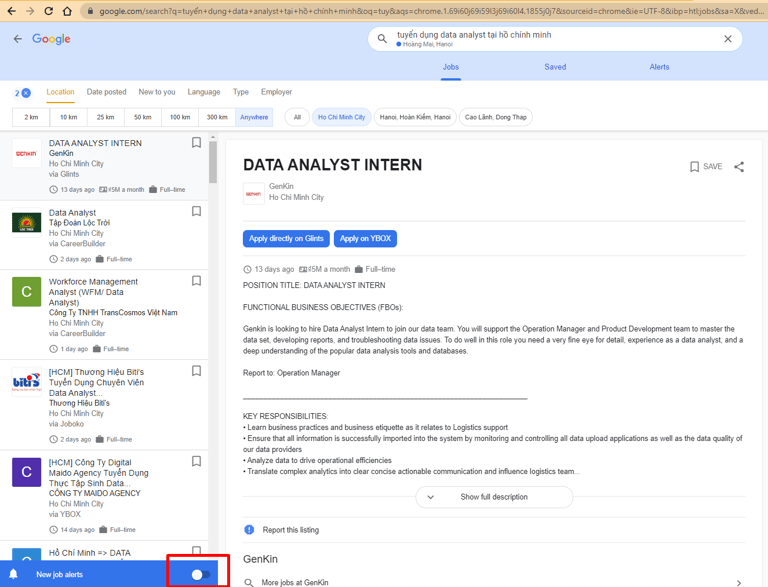Open browser home page icon
768x587 pixels.
[67, 11]
